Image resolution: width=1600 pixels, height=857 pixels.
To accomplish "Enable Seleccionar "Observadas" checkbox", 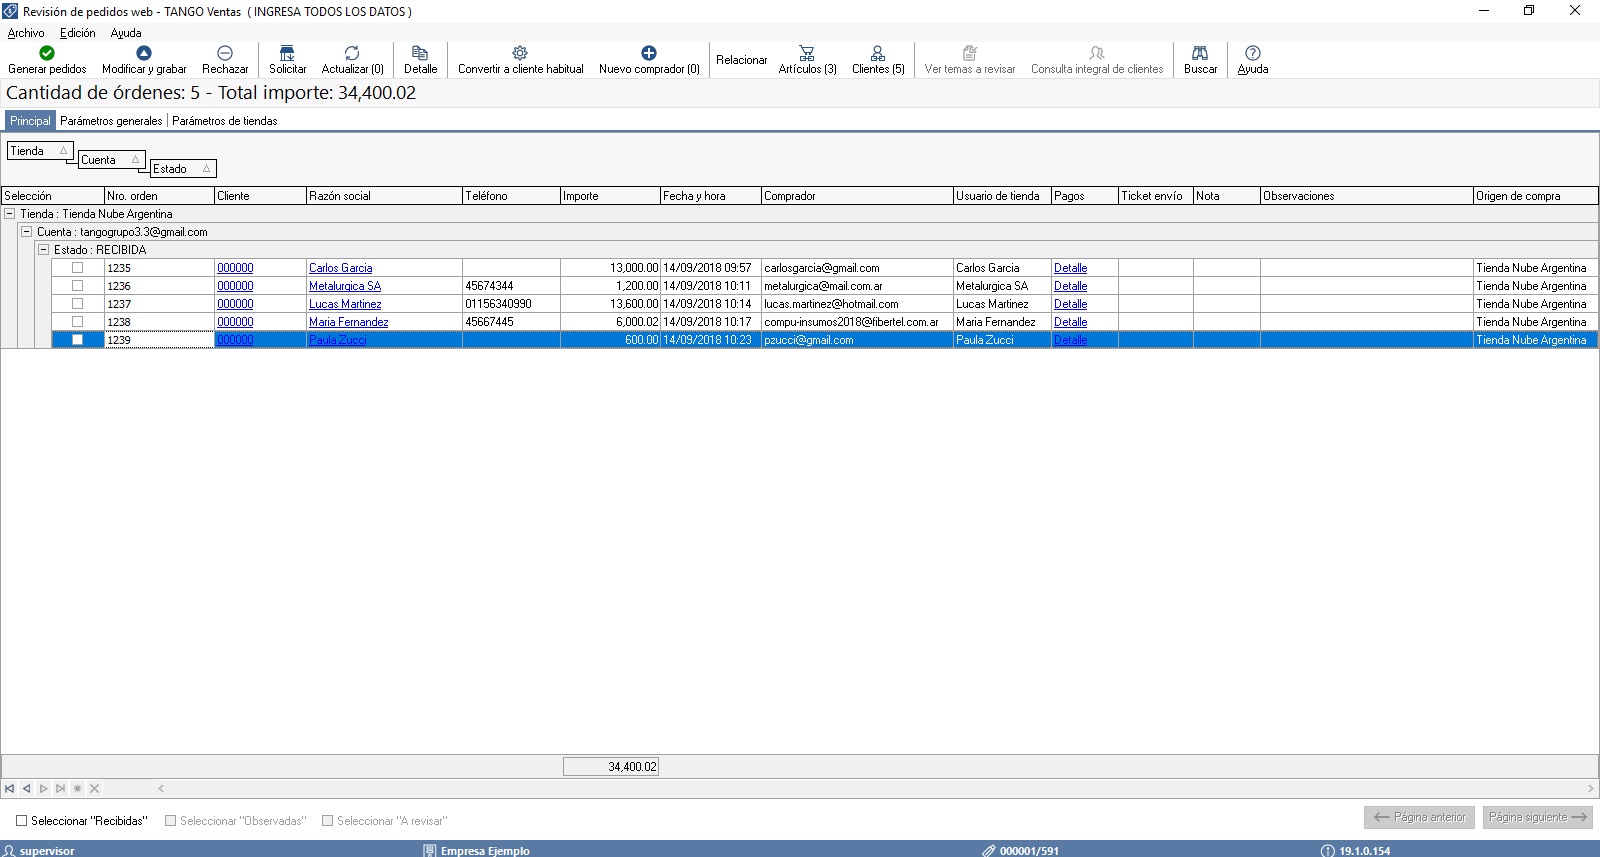I will click(x=170, y=821).
